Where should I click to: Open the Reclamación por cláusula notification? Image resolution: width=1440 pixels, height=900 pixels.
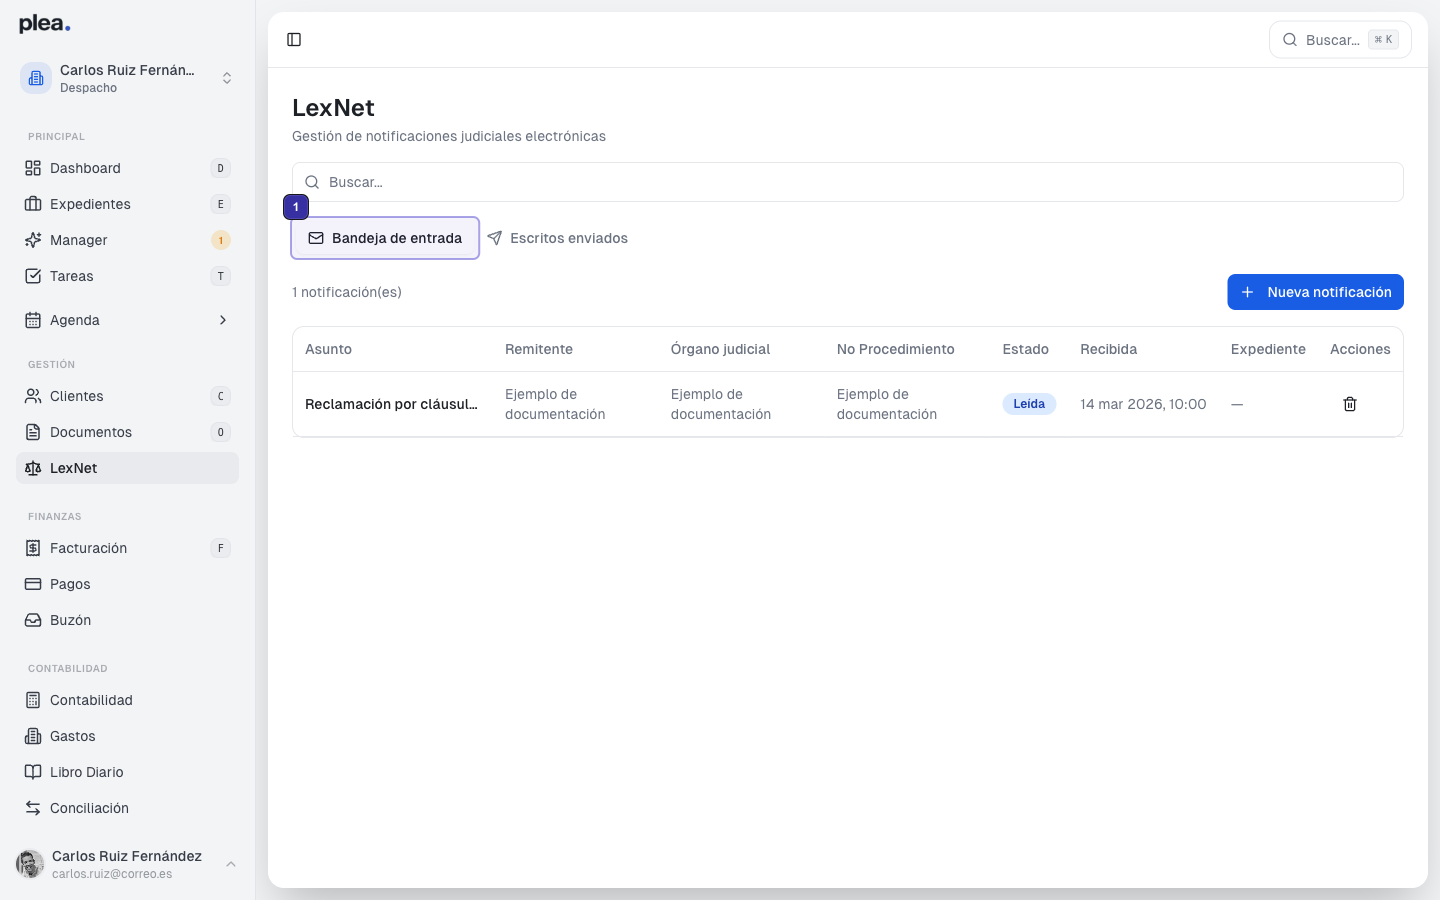point(390,404)
